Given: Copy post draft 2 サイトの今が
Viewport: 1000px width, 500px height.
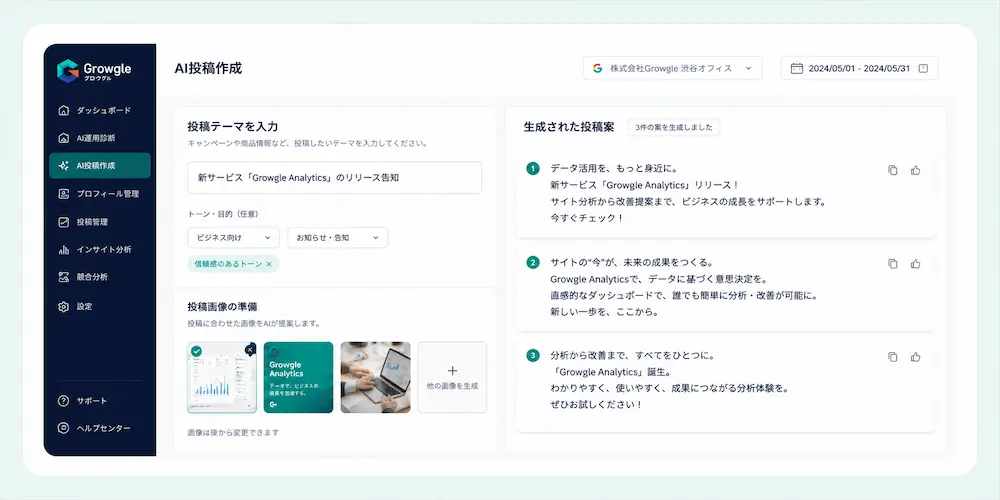Looking at the screenshot, I should [x=893, y=263].
